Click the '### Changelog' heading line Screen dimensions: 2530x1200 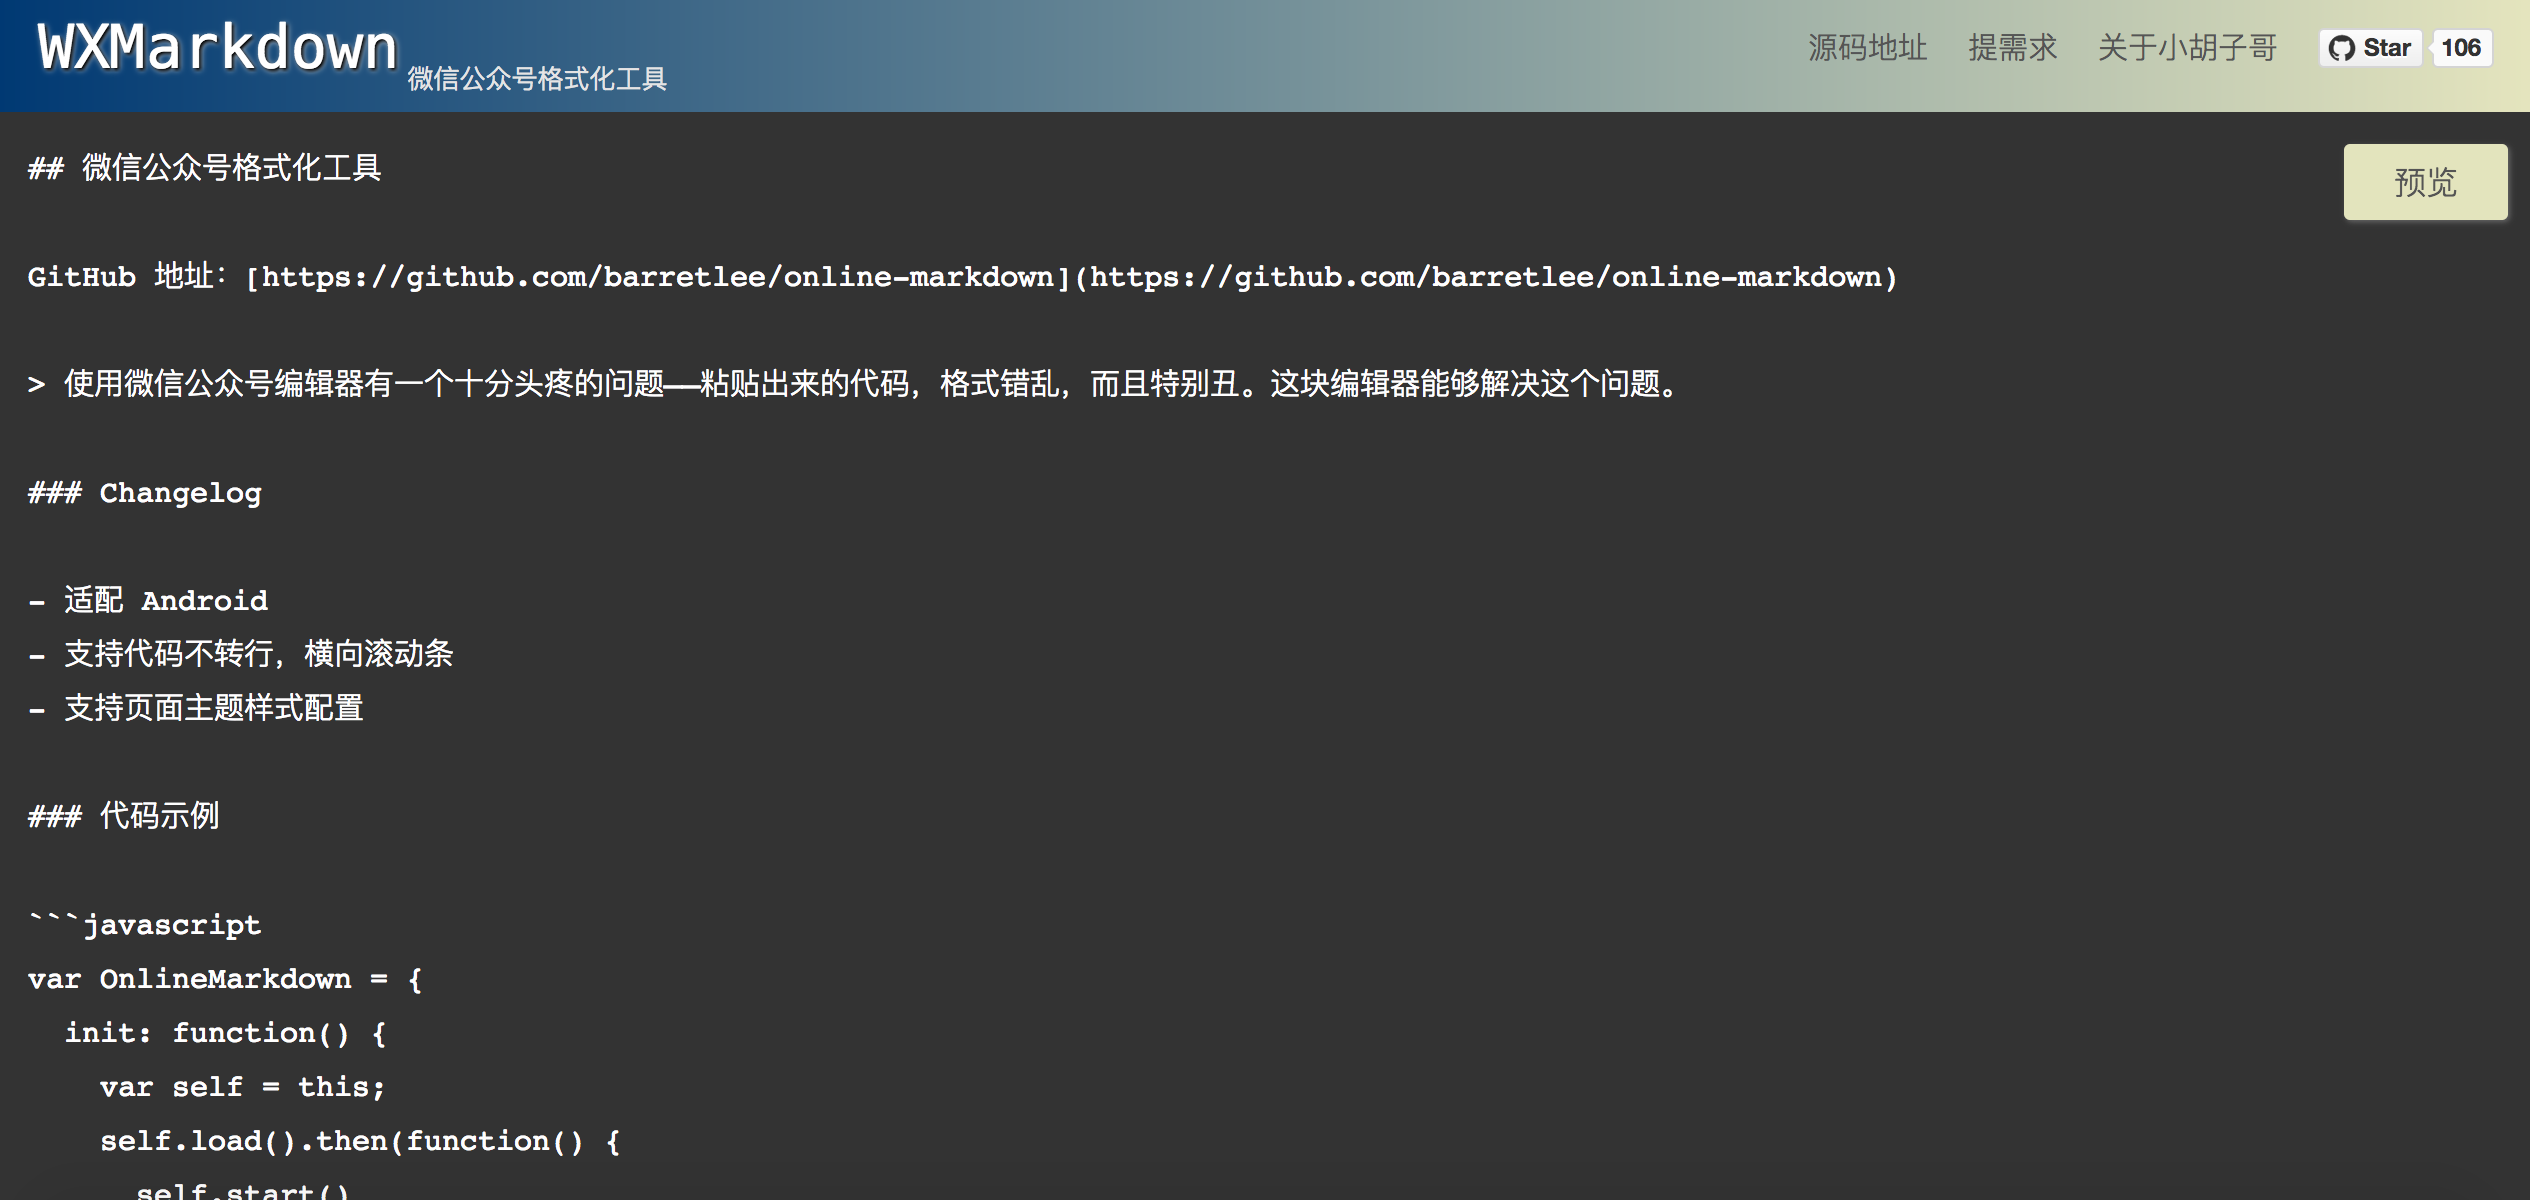pos(145,492)
